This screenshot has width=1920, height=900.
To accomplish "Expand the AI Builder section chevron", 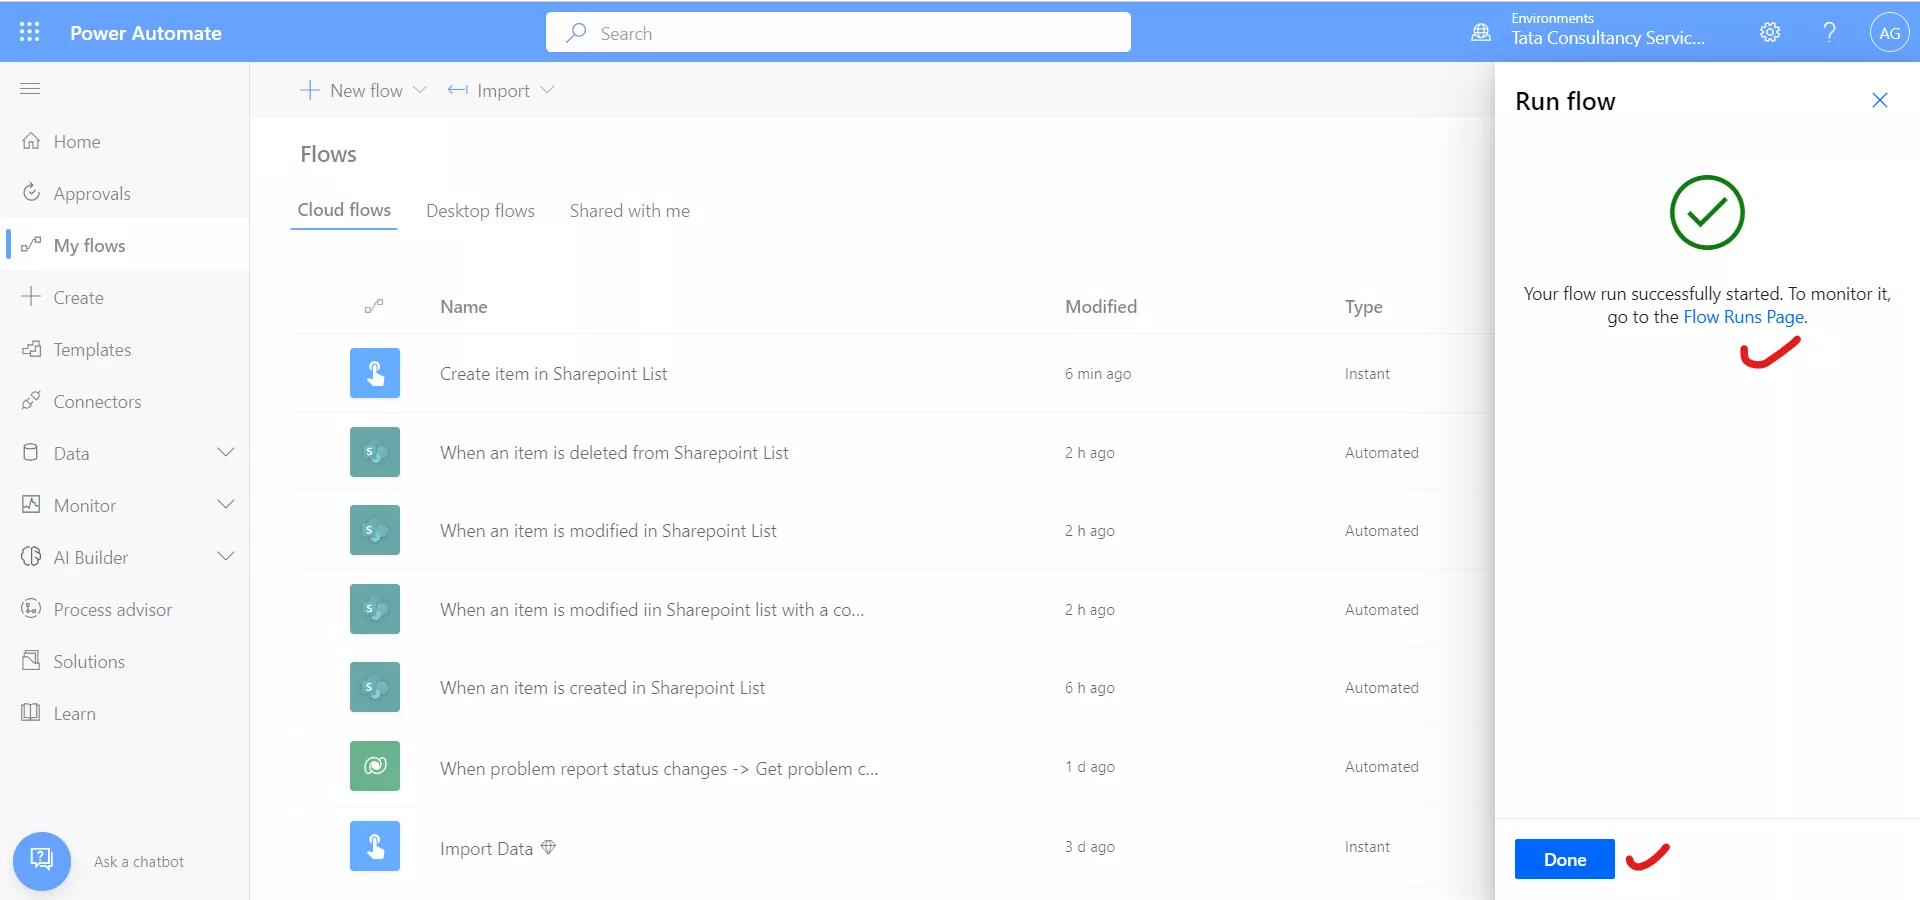I will (x=226, y=556).
